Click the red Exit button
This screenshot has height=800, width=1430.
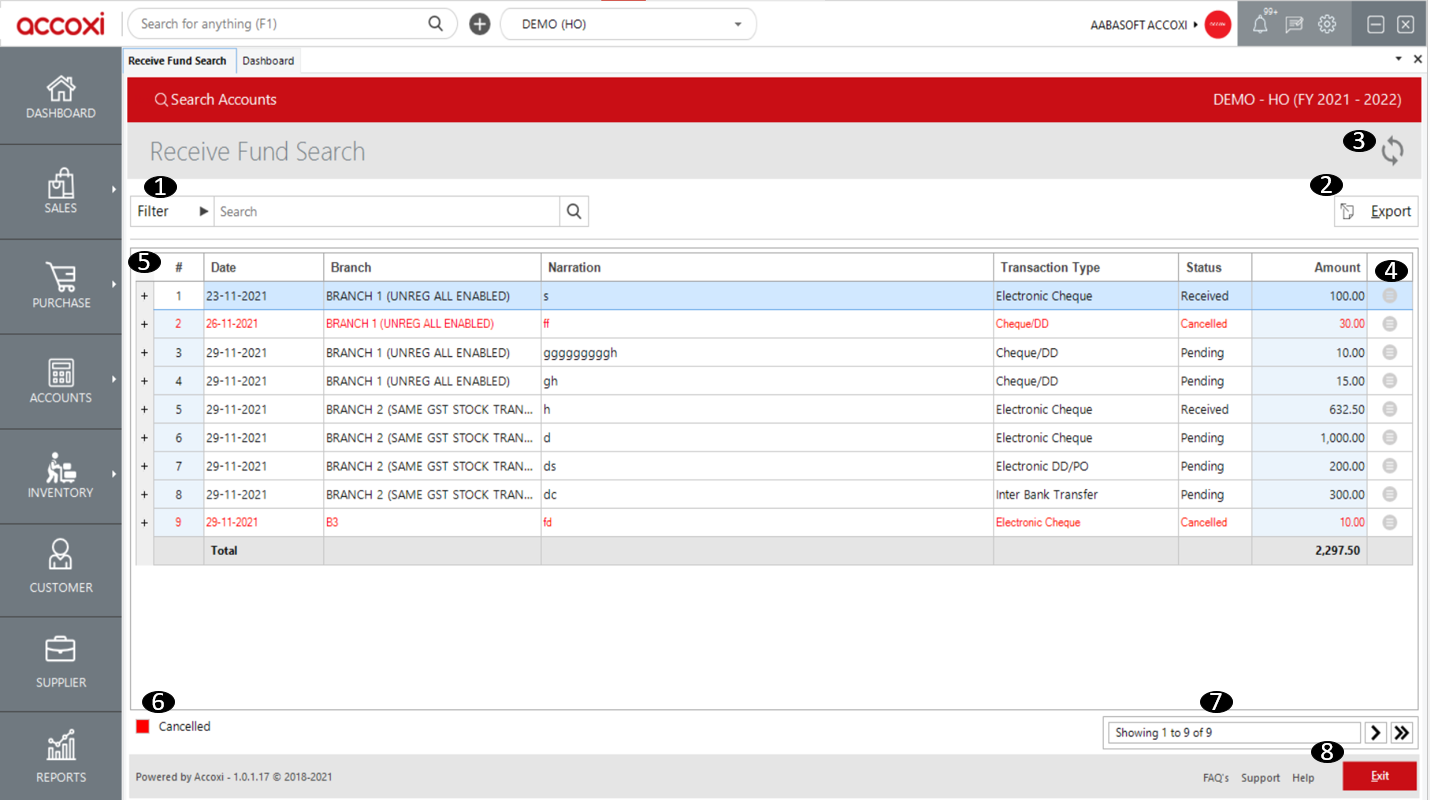tap(1380, 776)
